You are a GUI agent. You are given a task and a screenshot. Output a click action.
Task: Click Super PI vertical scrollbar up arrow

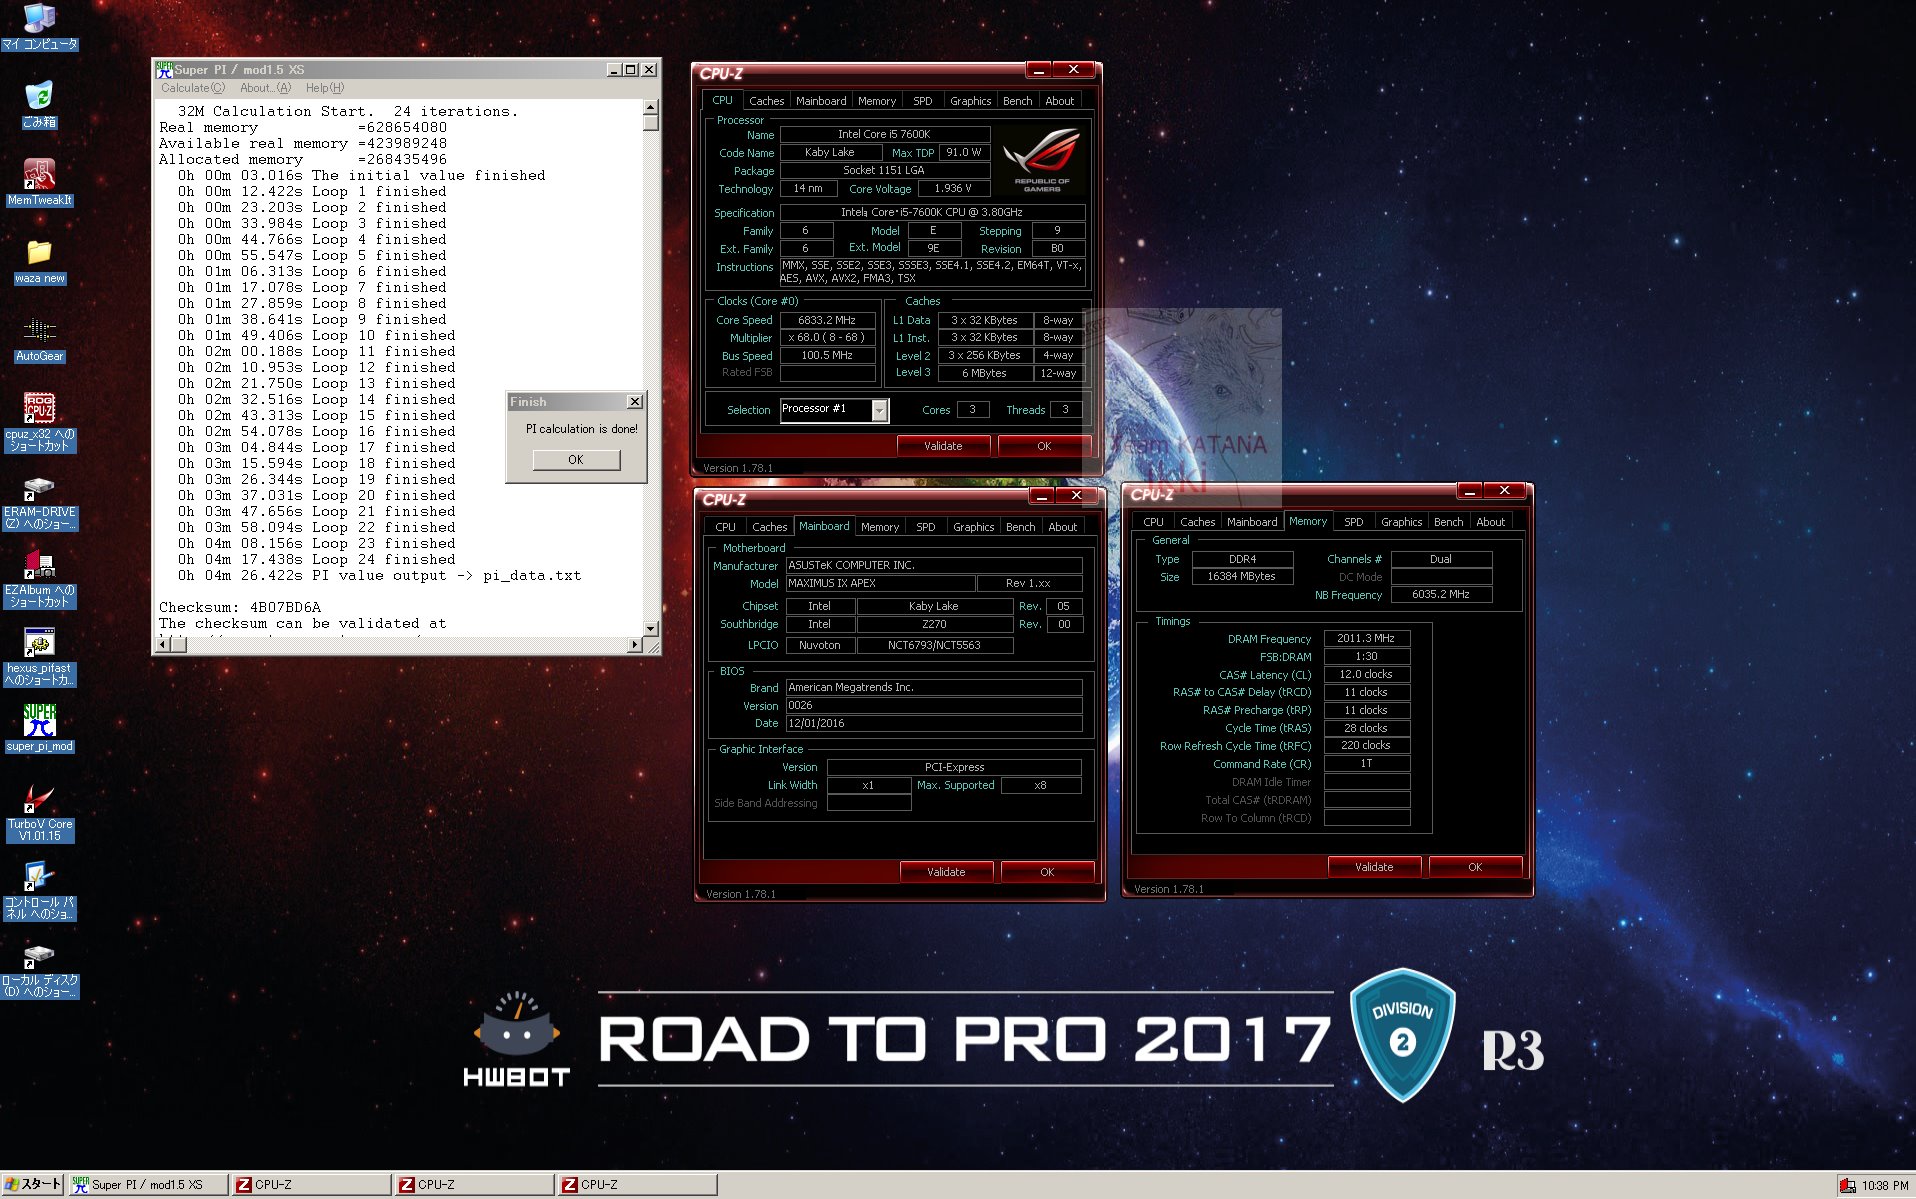coord(651,107)
